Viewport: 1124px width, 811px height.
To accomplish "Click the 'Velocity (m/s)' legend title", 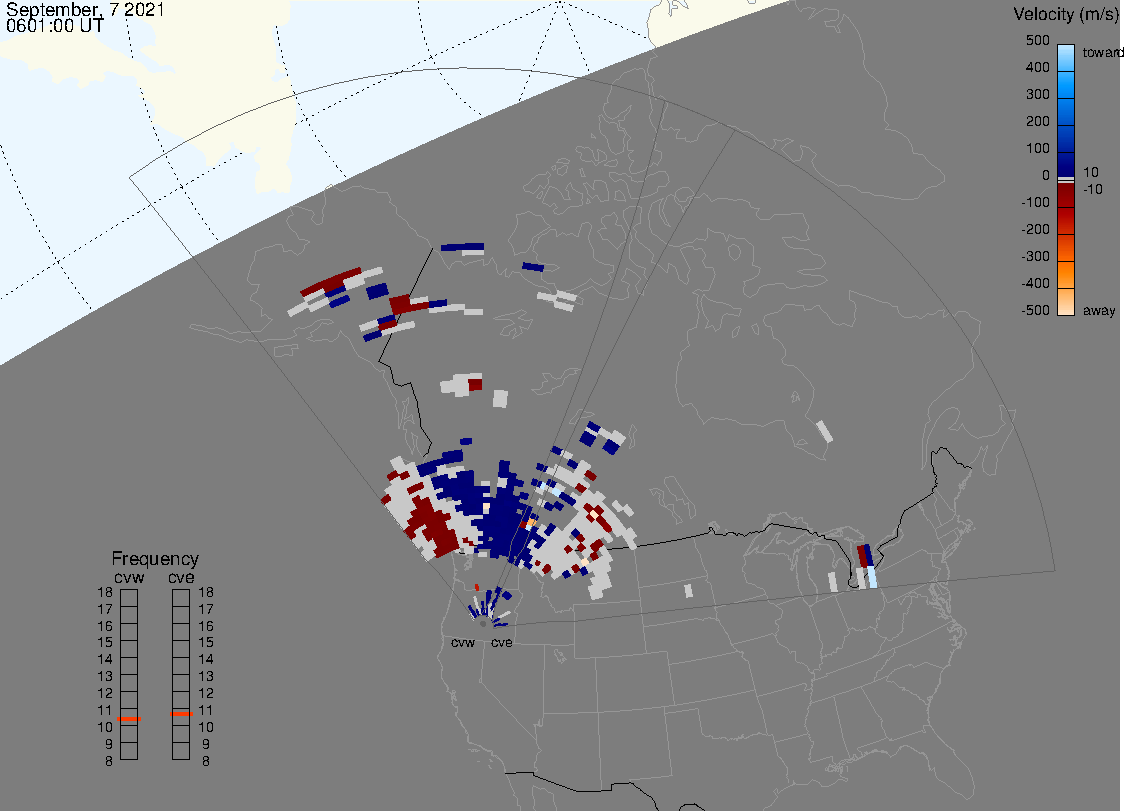I will pos(1064,14).
